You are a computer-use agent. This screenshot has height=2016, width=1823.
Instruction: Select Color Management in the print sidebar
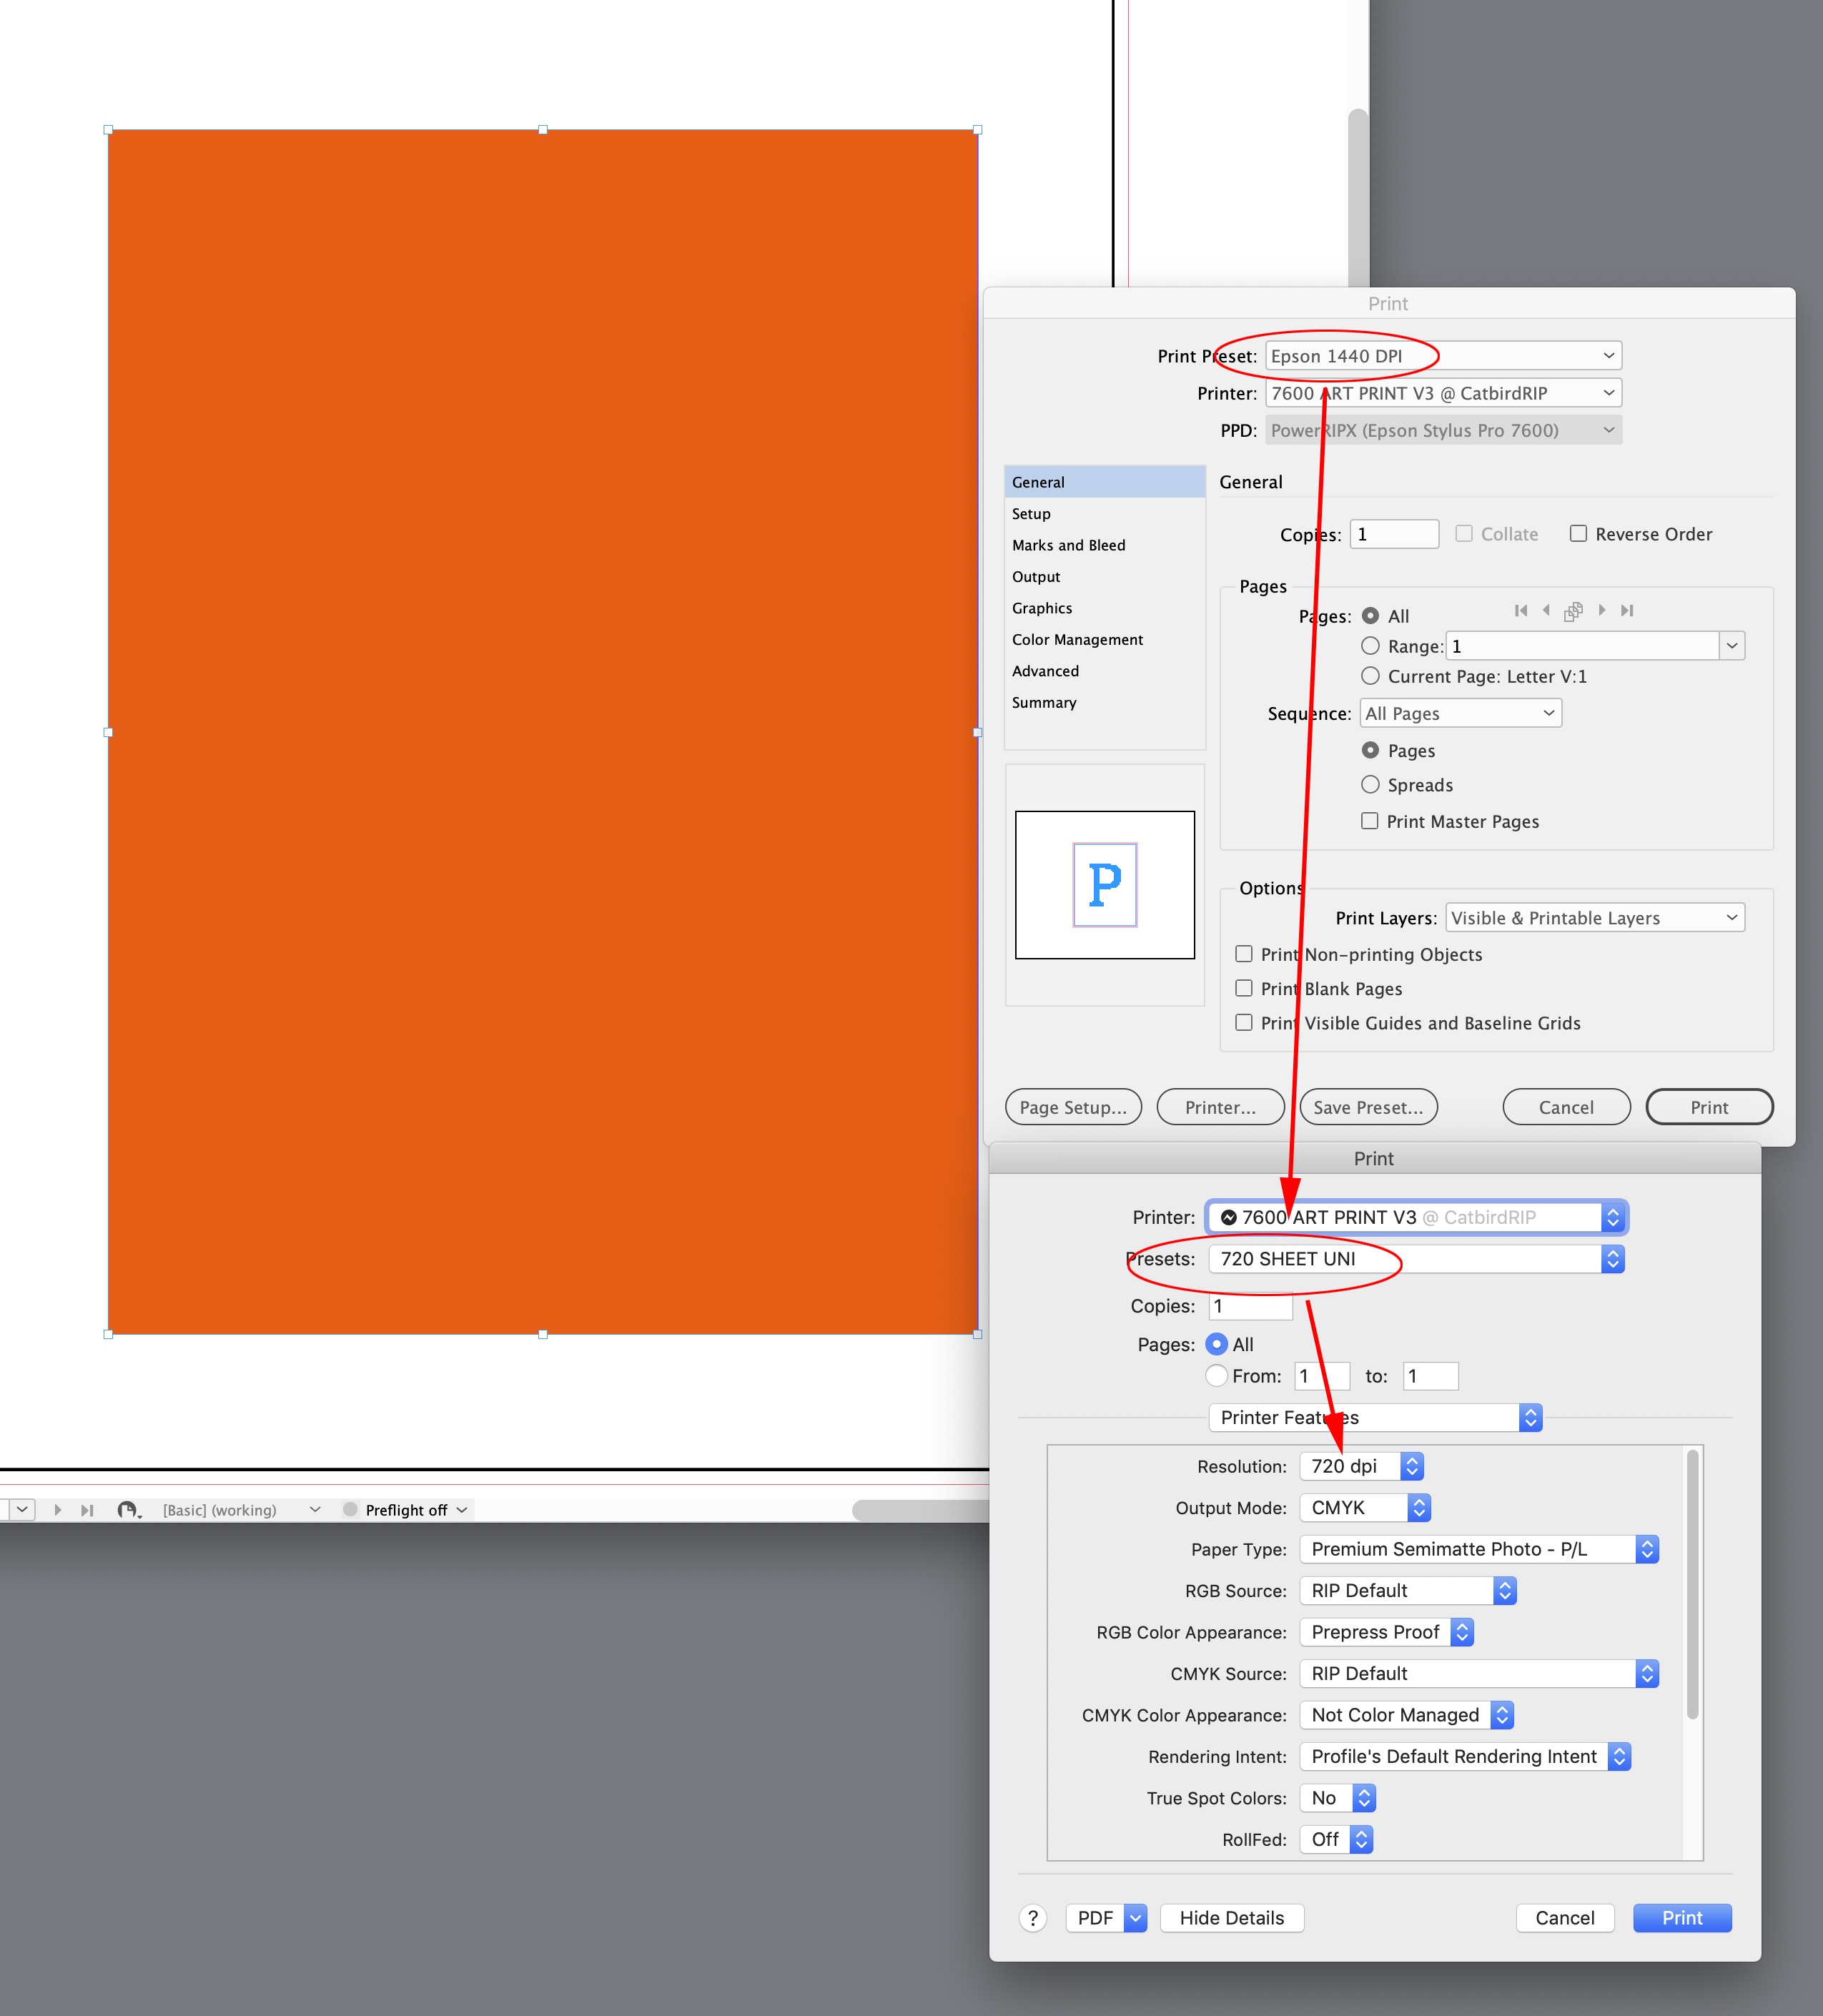tap(1077, 639)
